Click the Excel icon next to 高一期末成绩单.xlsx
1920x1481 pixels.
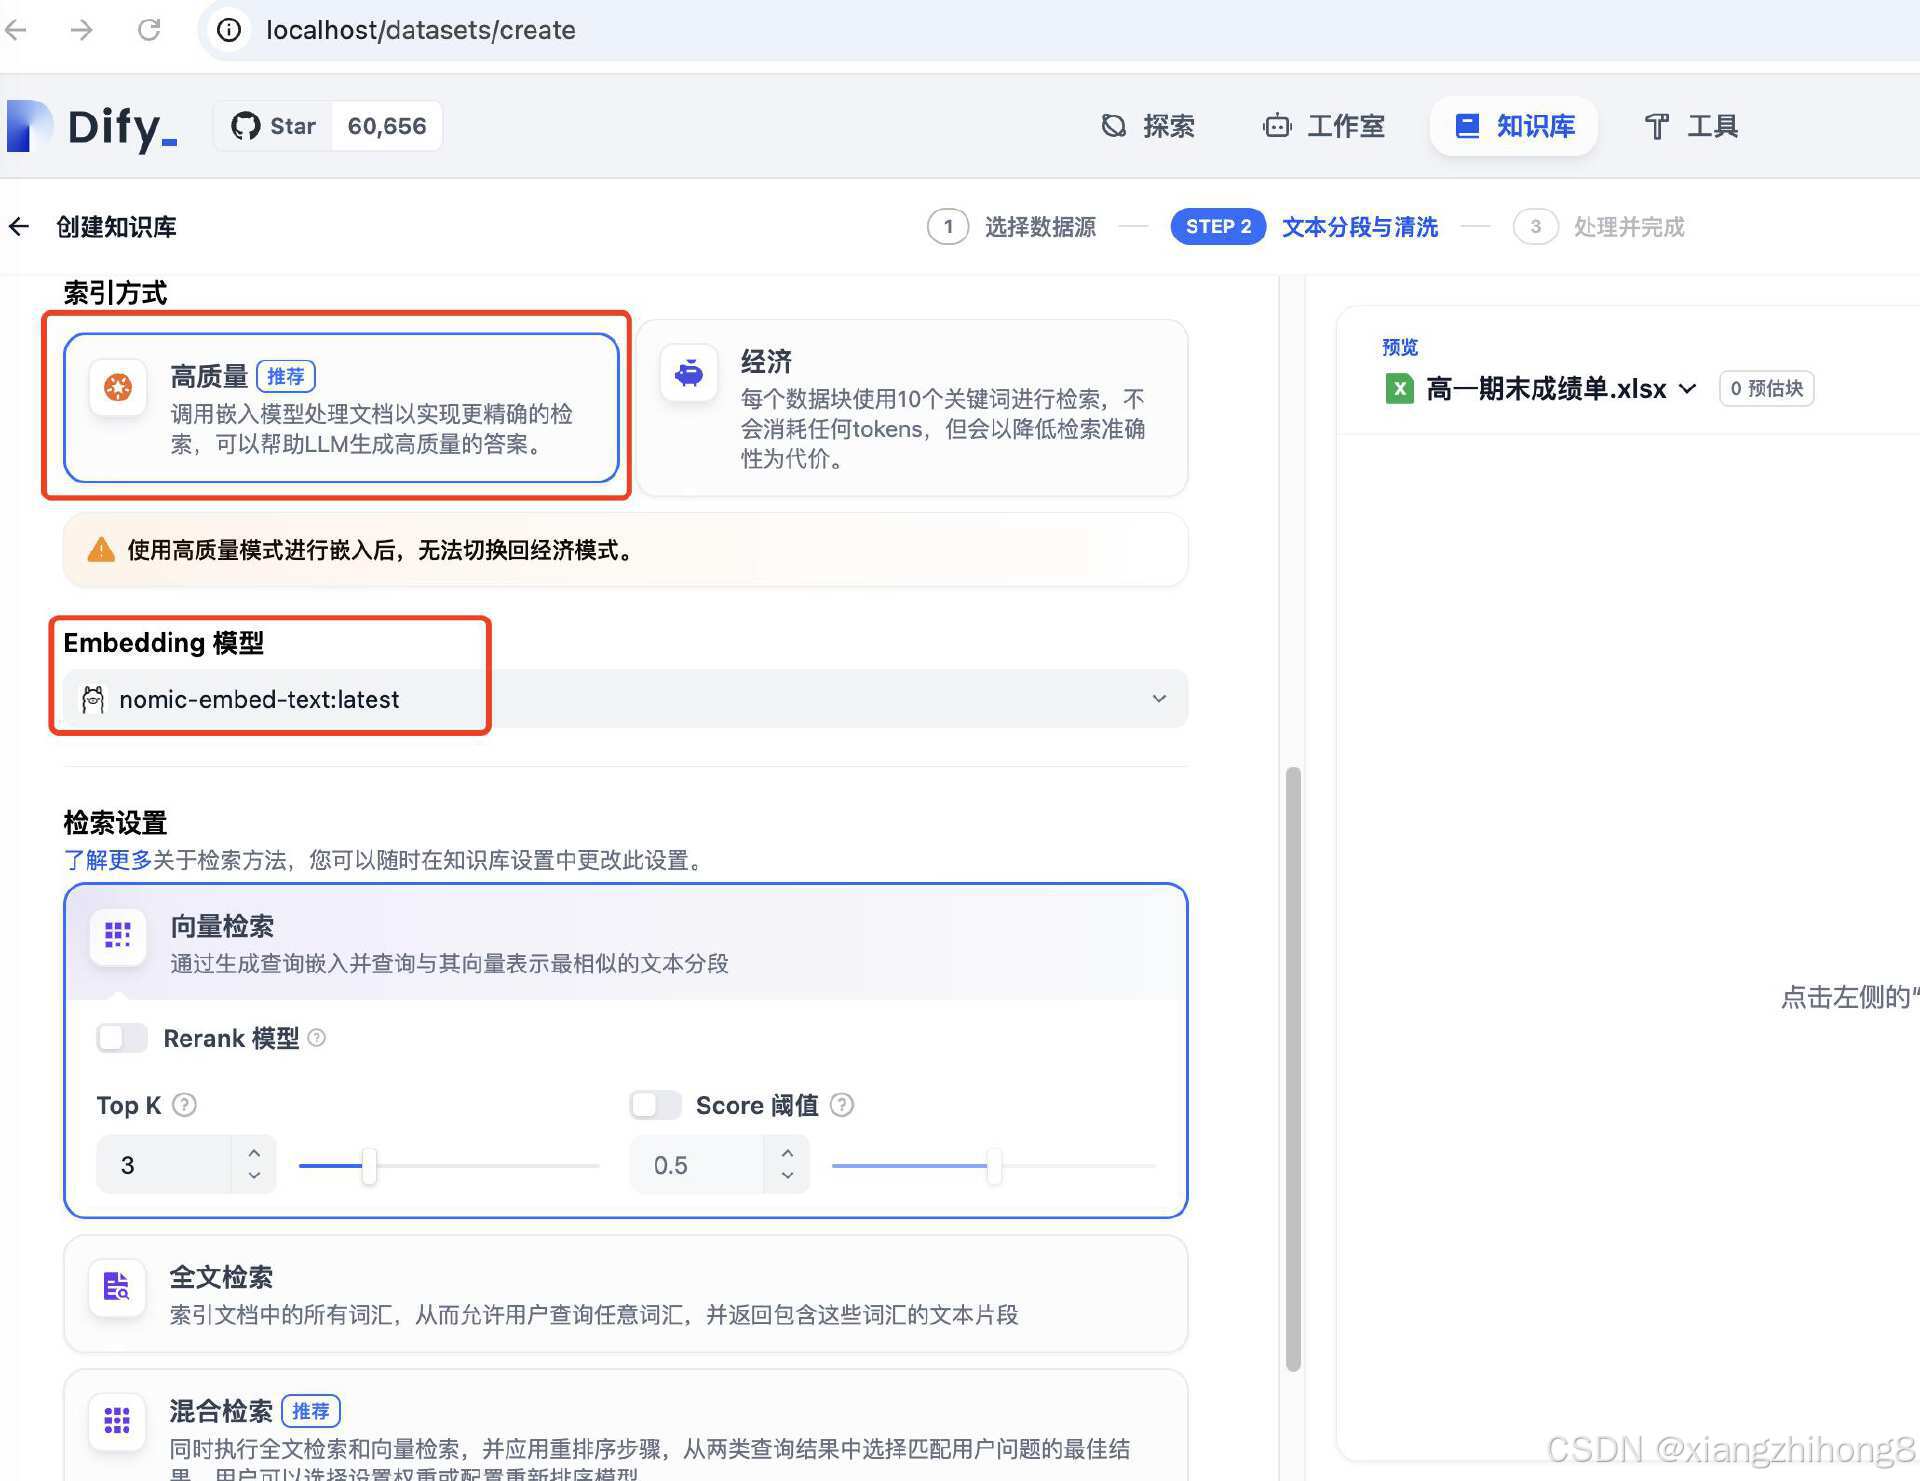(1399, 388)
